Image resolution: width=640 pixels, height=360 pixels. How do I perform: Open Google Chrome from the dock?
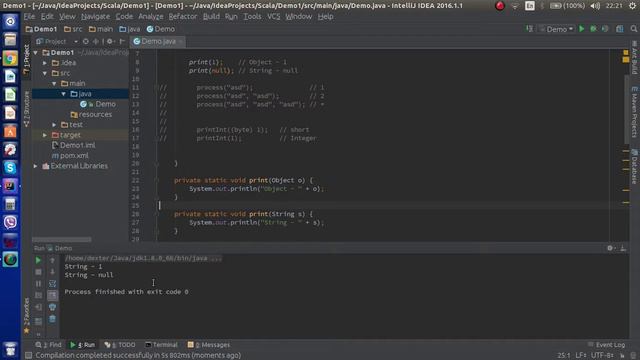tap(10, 58)
